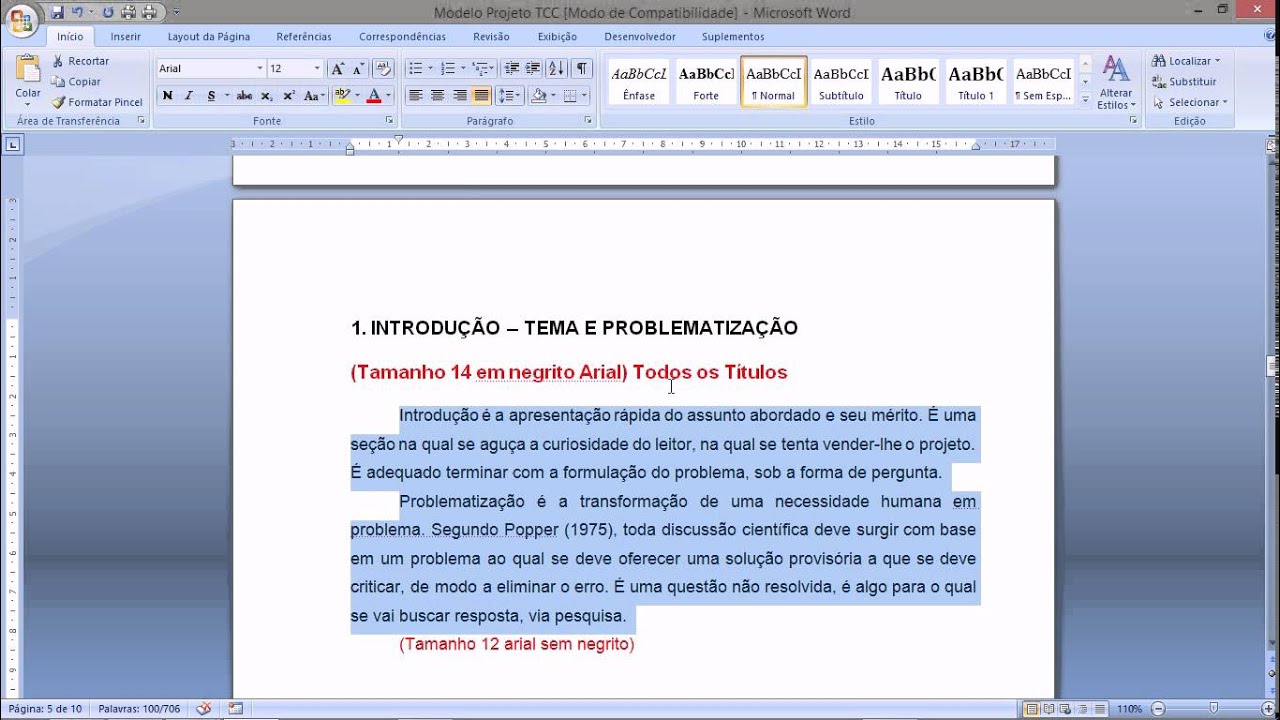Expand bullet list options arrow
The image size is (1280, 720).
coord(430,69)
